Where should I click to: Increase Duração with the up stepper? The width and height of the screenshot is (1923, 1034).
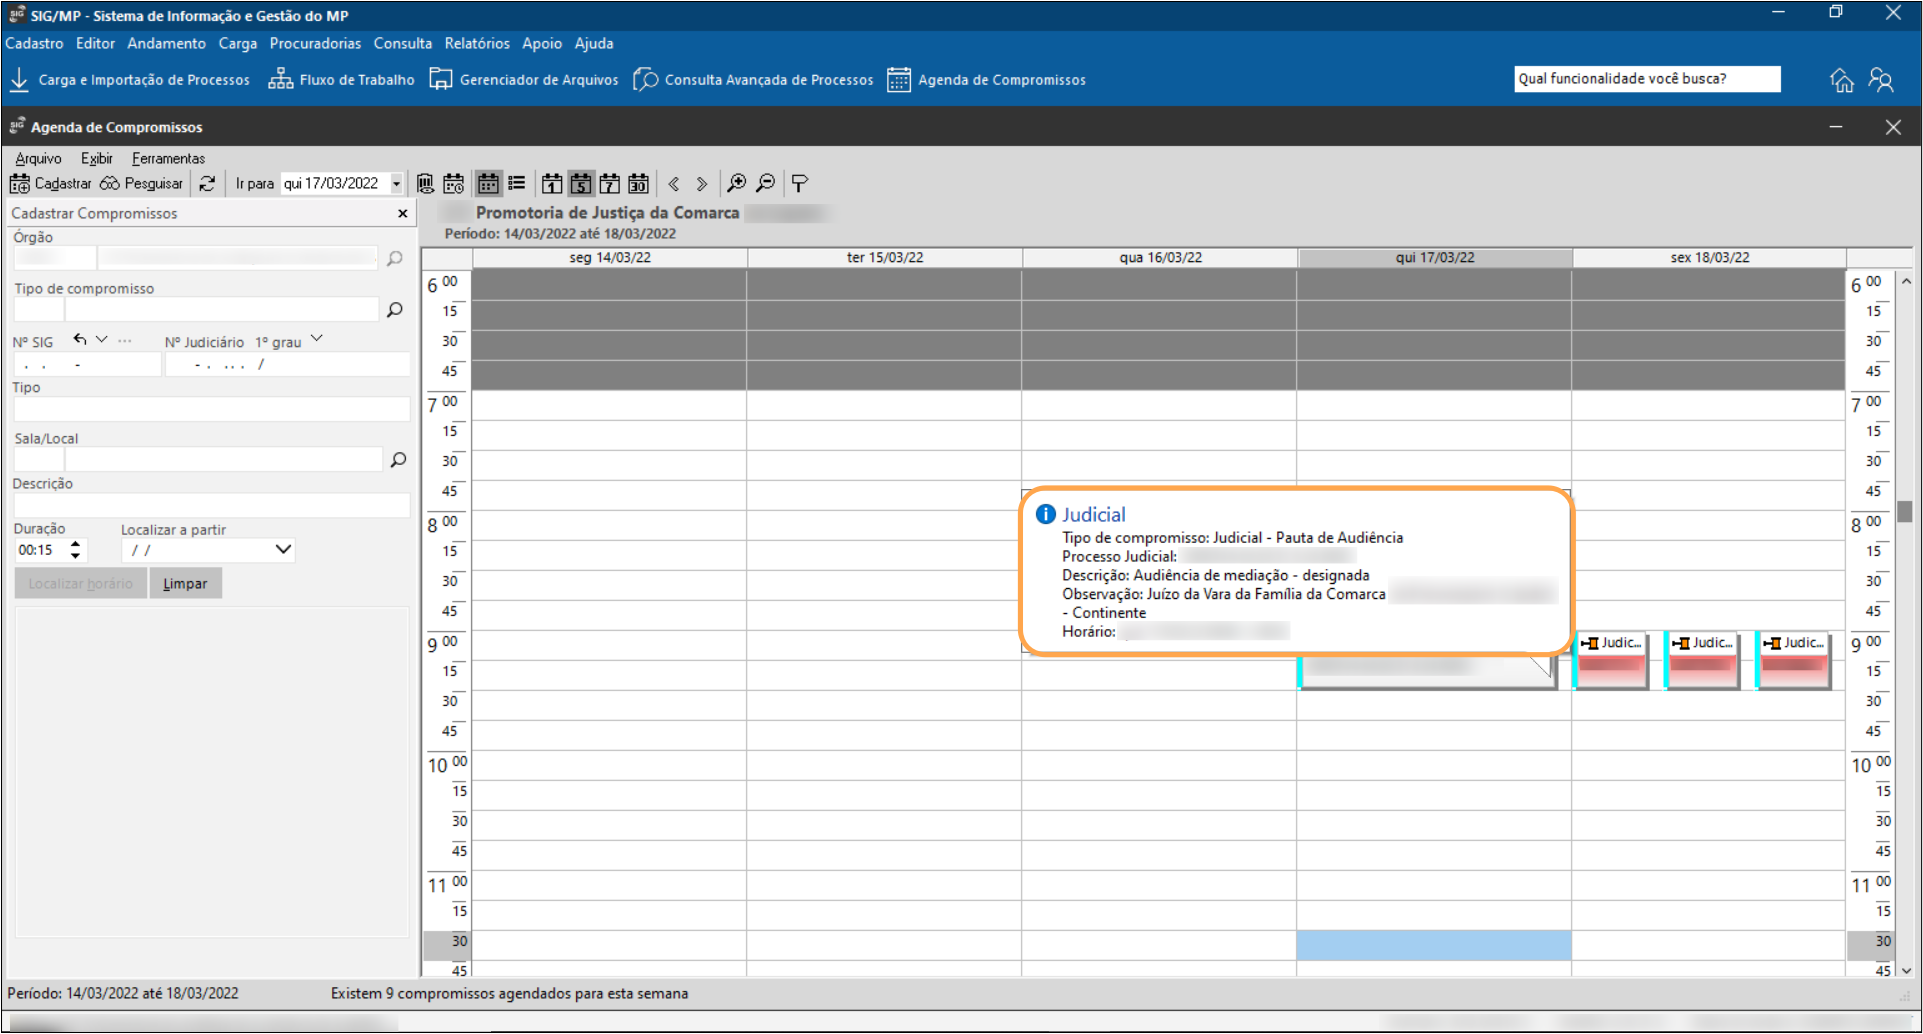(x=76, y=544)
